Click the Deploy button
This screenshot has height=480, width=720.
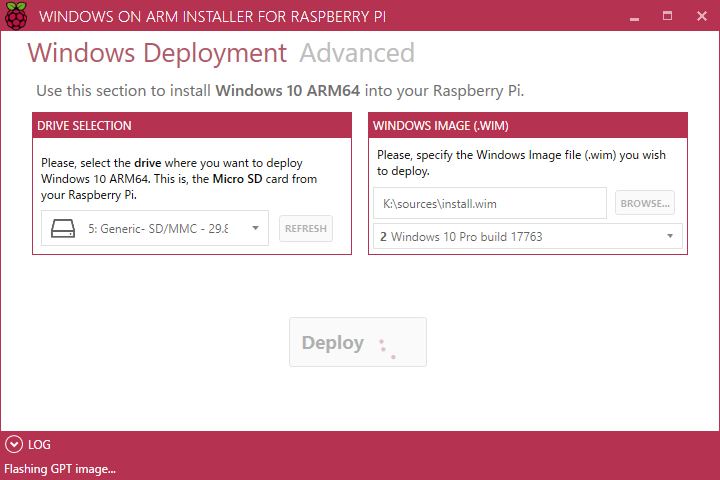(358, 342)
